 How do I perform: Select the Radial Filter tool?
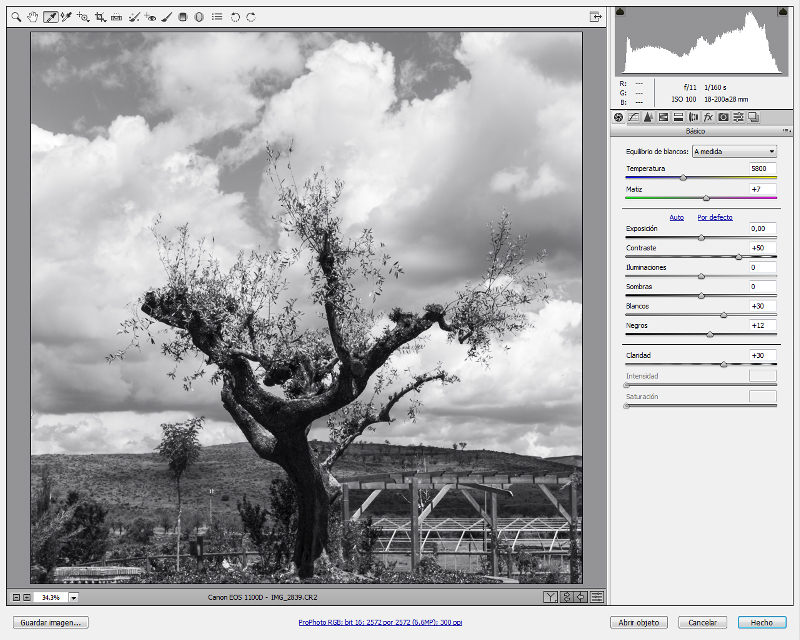coord(199,17)
